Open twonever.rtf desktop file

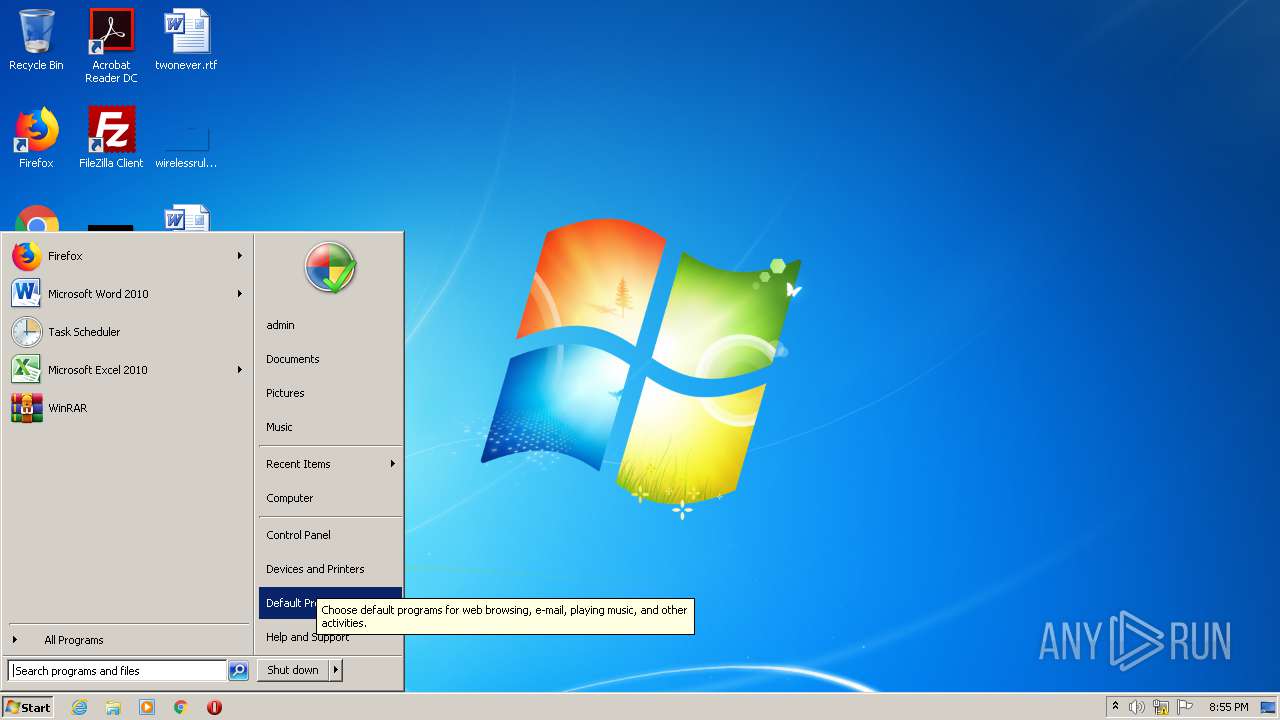coord(186,40)
